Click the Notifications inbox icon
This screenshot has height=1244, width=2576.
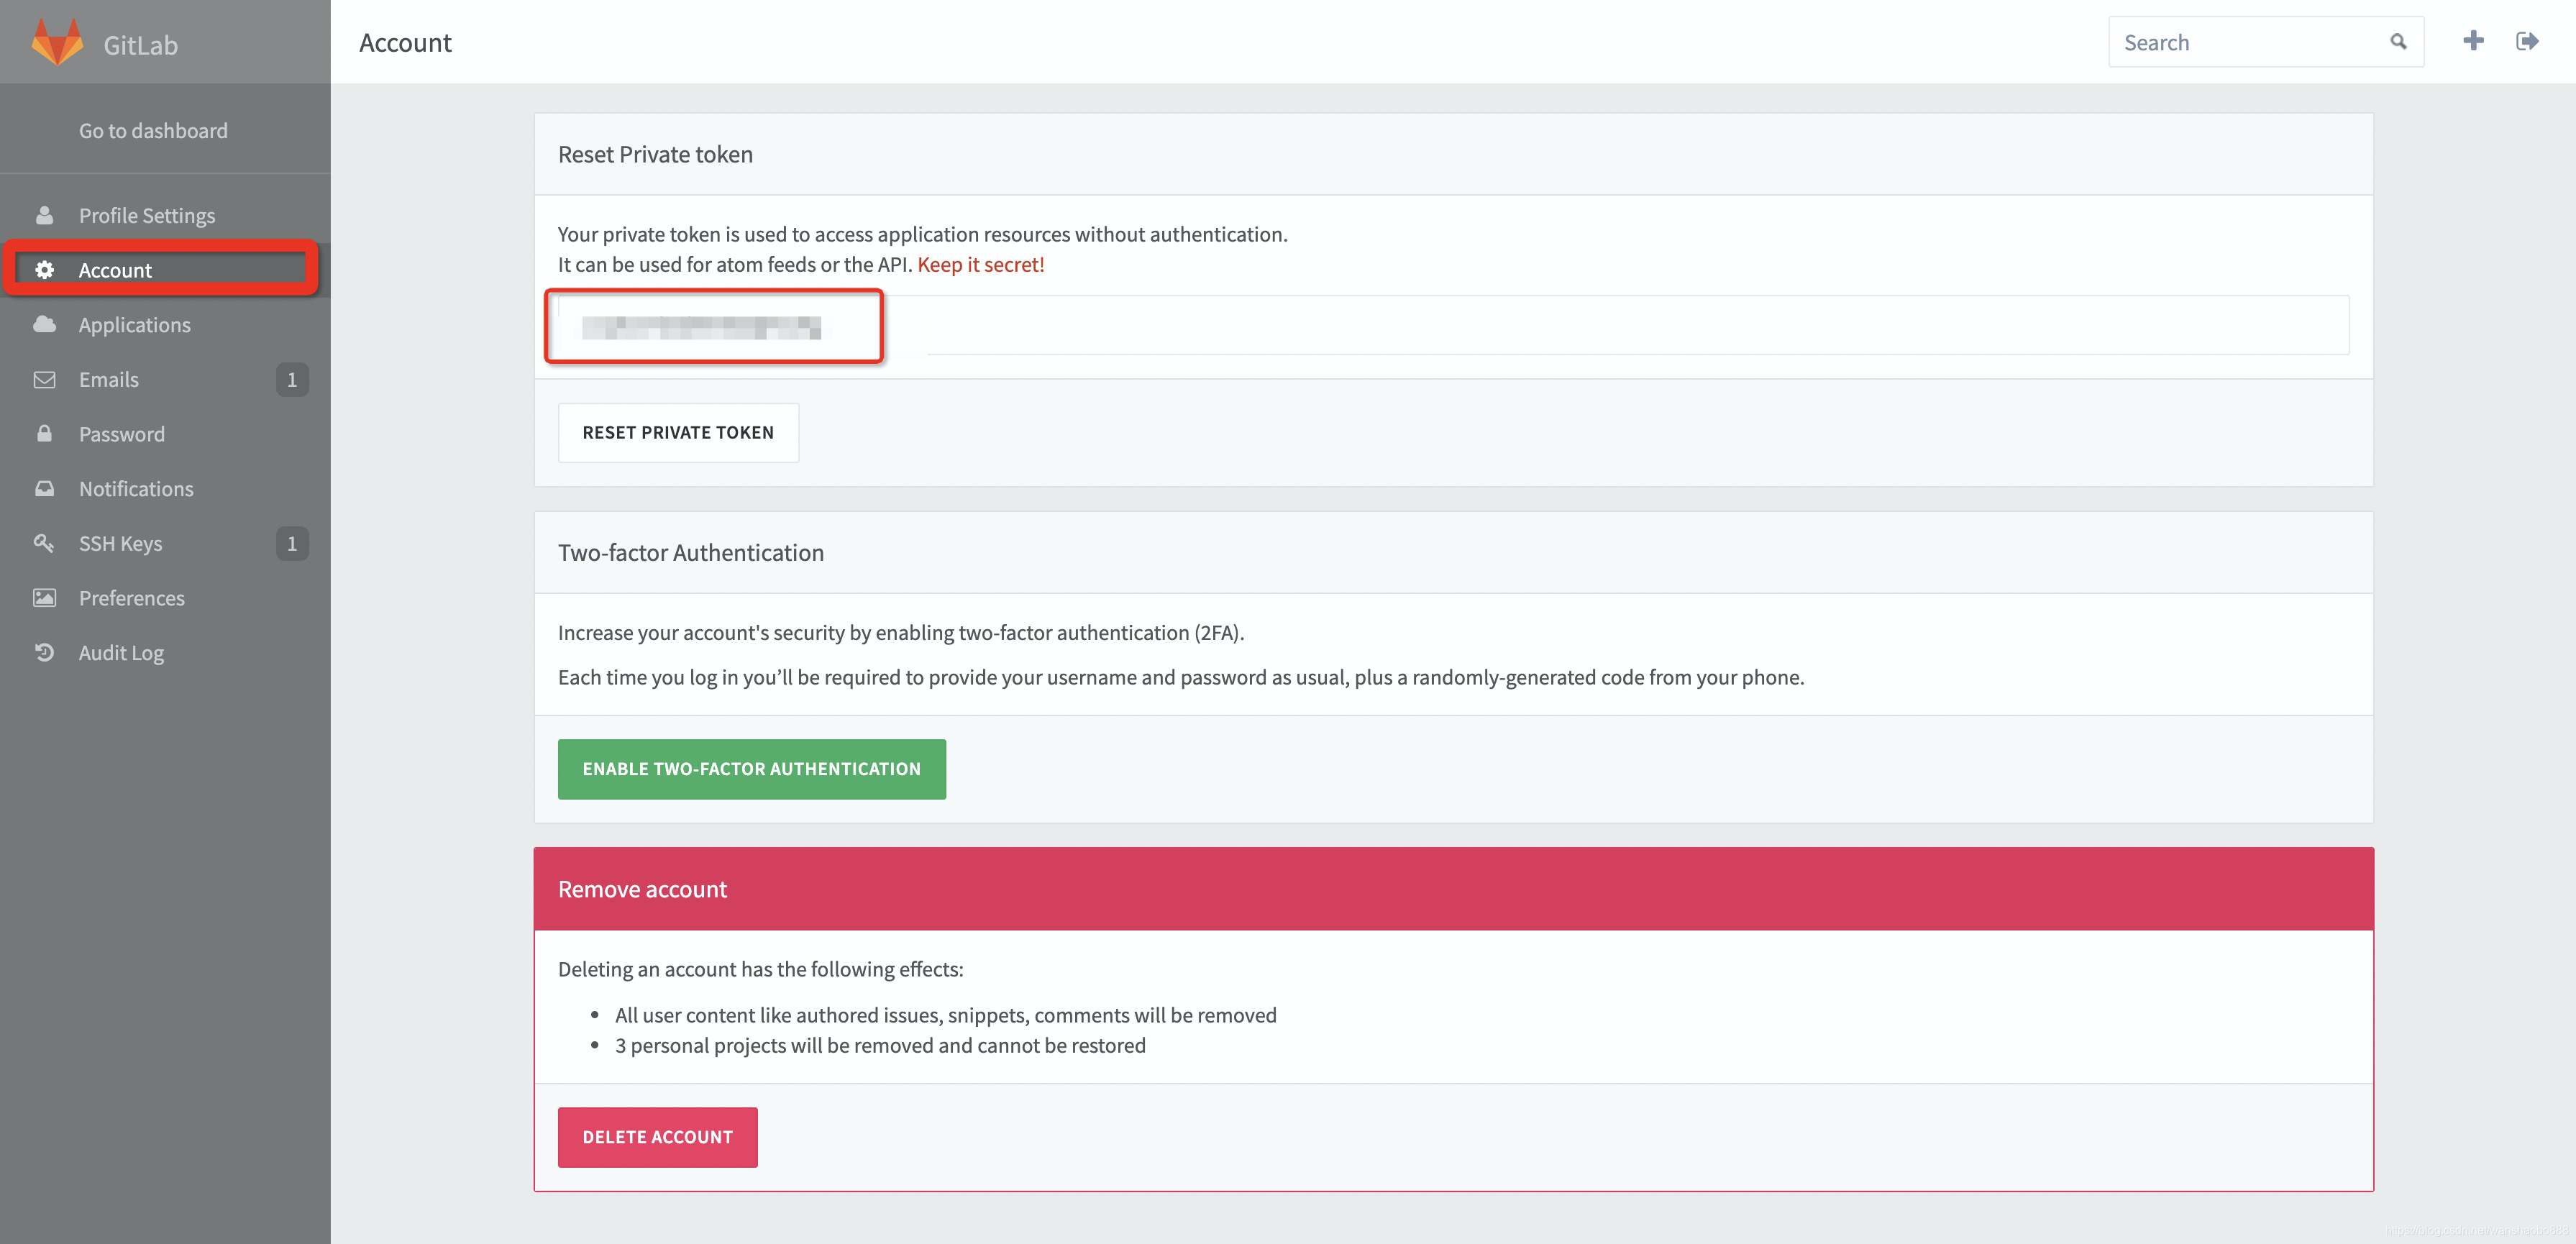pos(44,488)
